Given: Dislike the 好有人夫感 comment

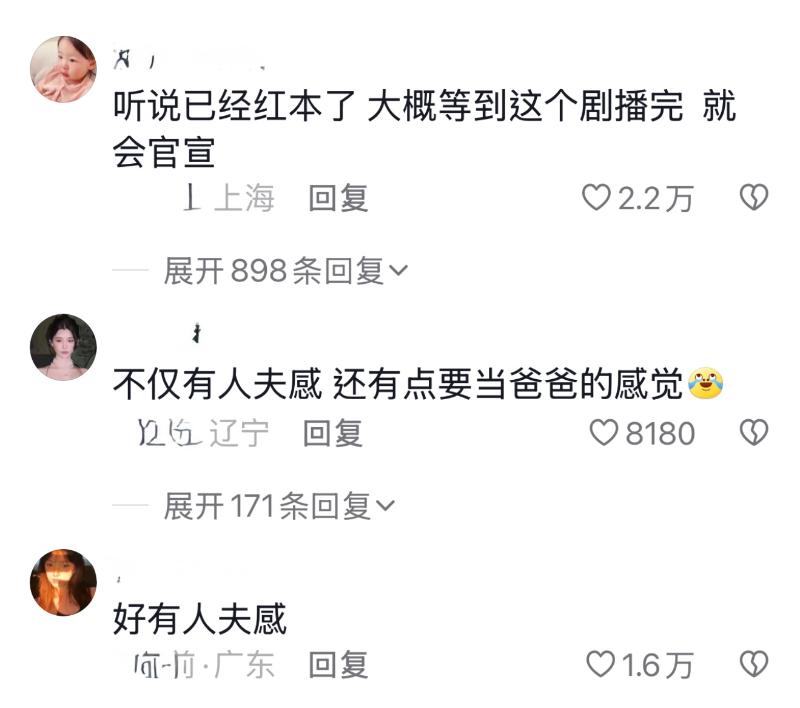Looking at the screenshot, I should click(x=754, y=664).
